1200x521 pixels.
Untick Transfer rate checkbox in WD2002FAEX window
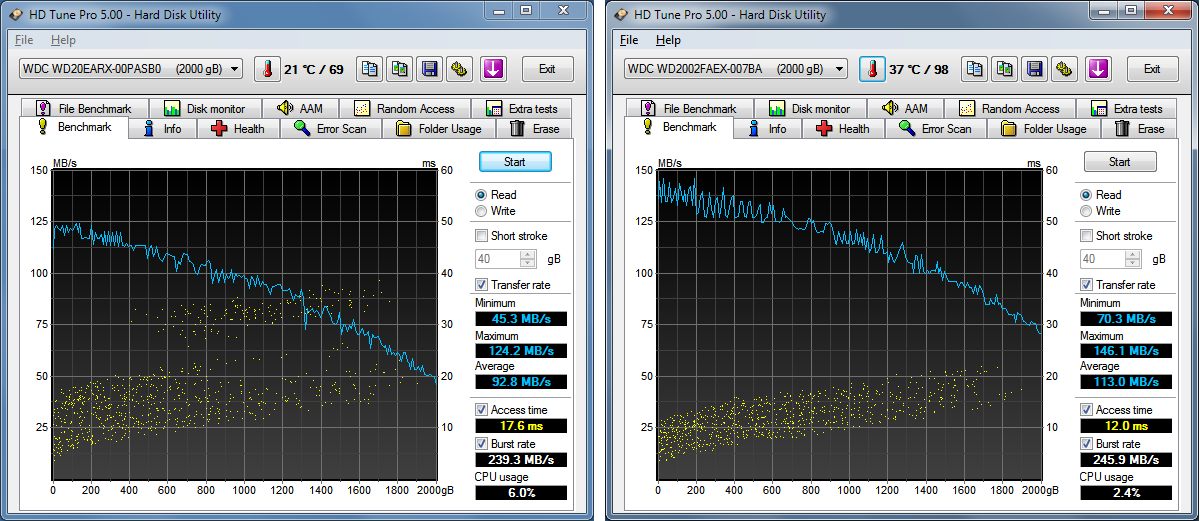click(x=1087, y=285)
